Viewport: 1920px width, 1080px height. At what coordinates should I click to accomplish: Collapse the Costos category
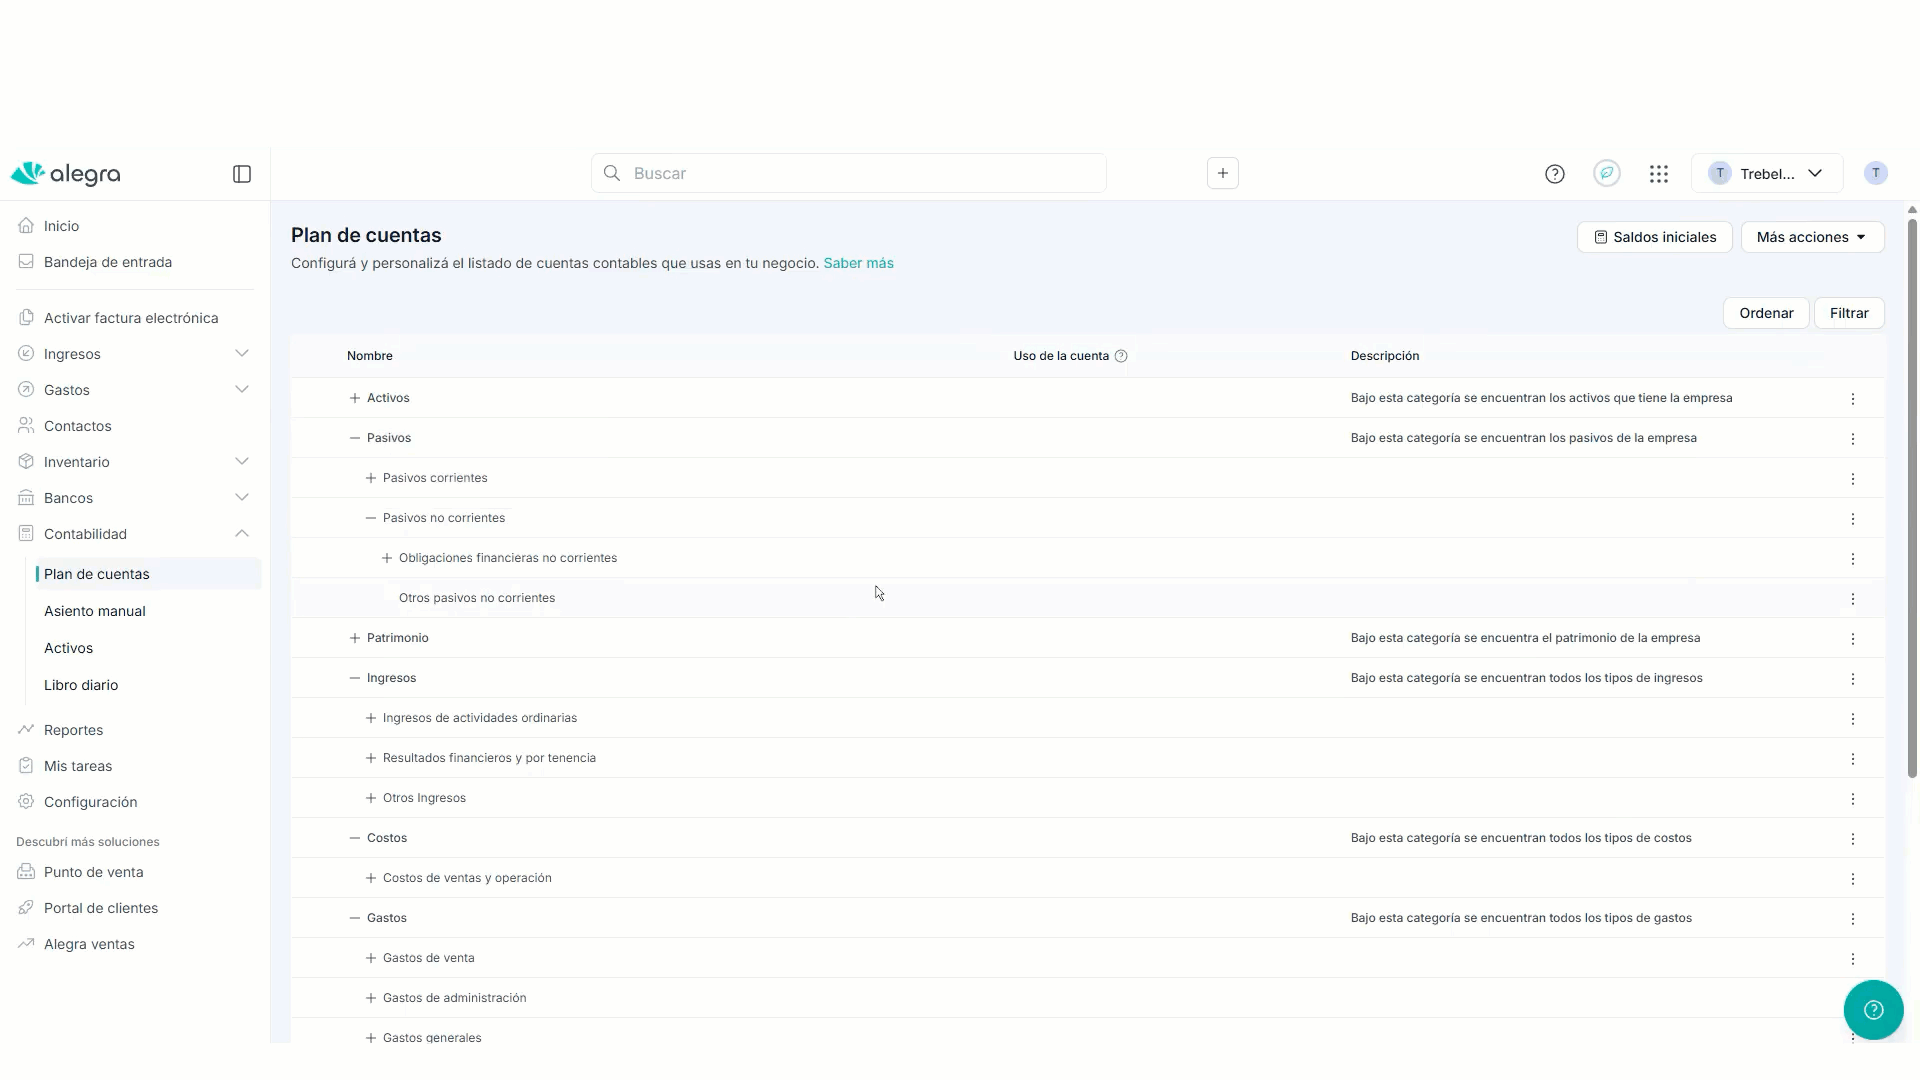click(x=354, y=838)
